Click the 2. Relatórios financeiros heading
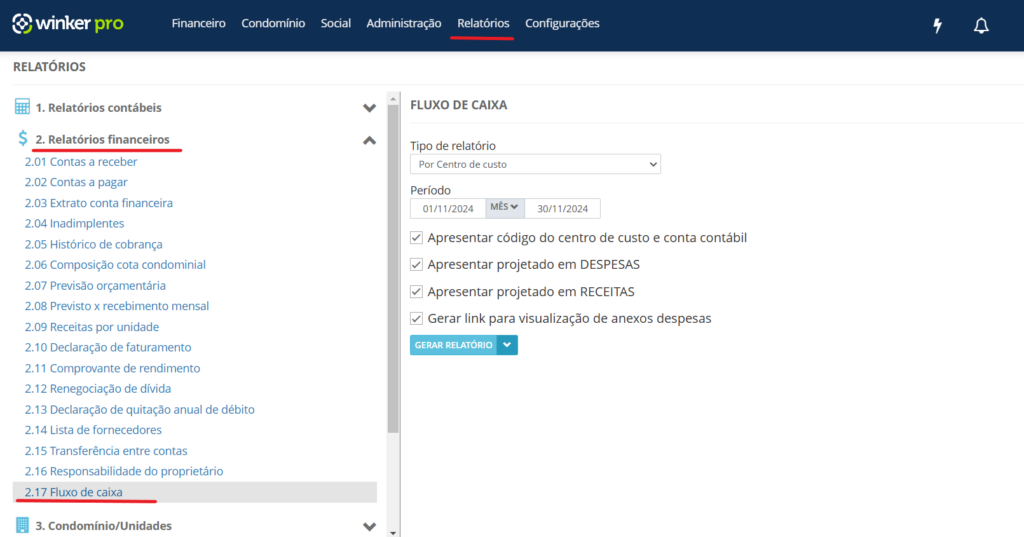 click(103, 139)
